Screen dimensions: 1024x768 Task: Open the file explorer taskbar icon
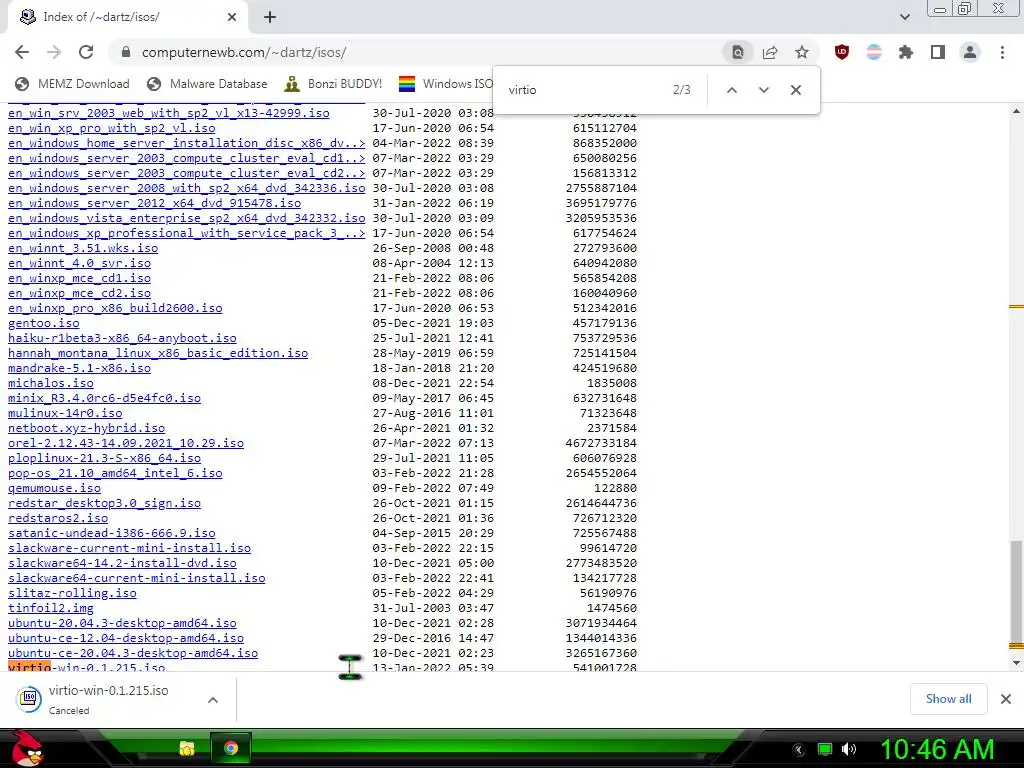[187, 748]
